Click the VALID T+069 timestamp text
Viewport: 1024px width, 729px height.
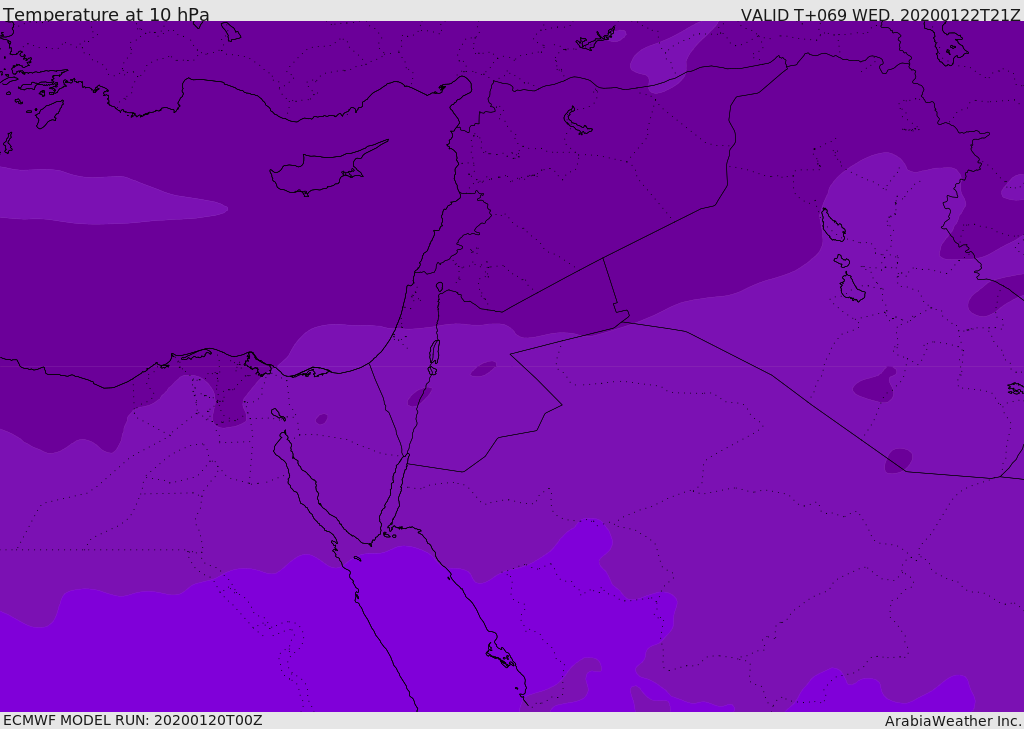coord(880,15)
